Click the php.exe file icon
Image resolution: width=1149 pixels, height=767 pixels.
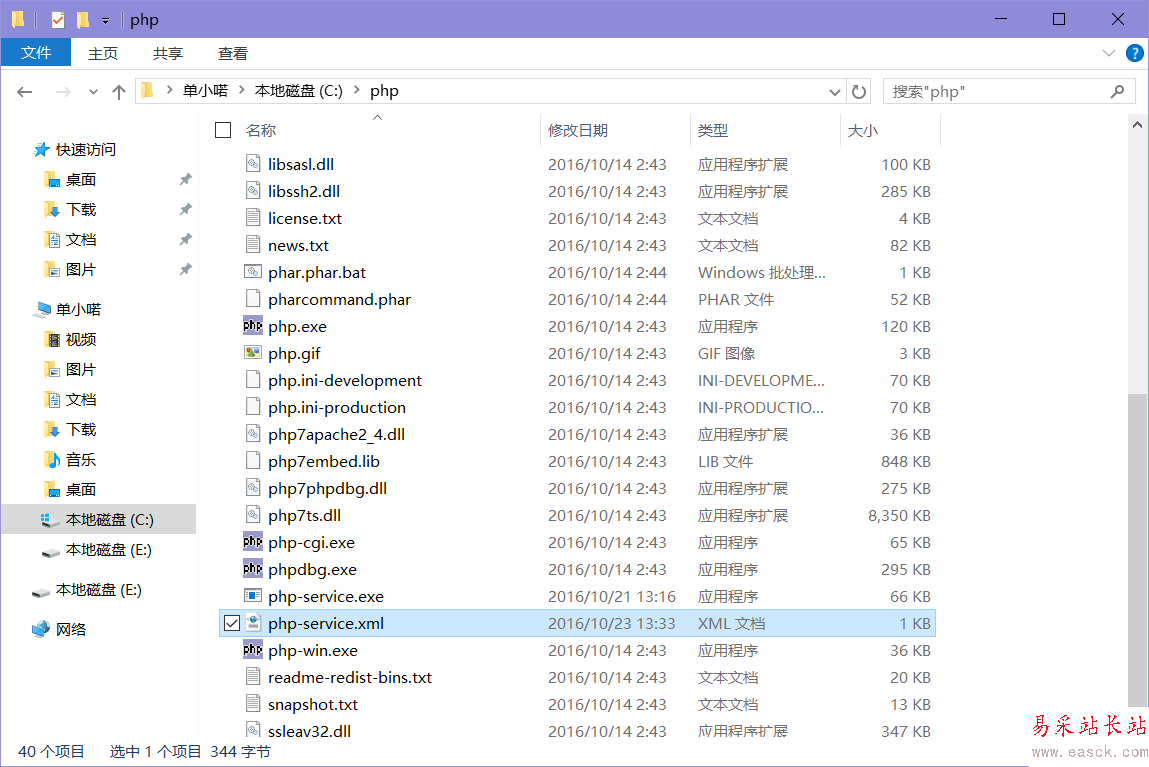pyautogui.click(x=253, y=326)
